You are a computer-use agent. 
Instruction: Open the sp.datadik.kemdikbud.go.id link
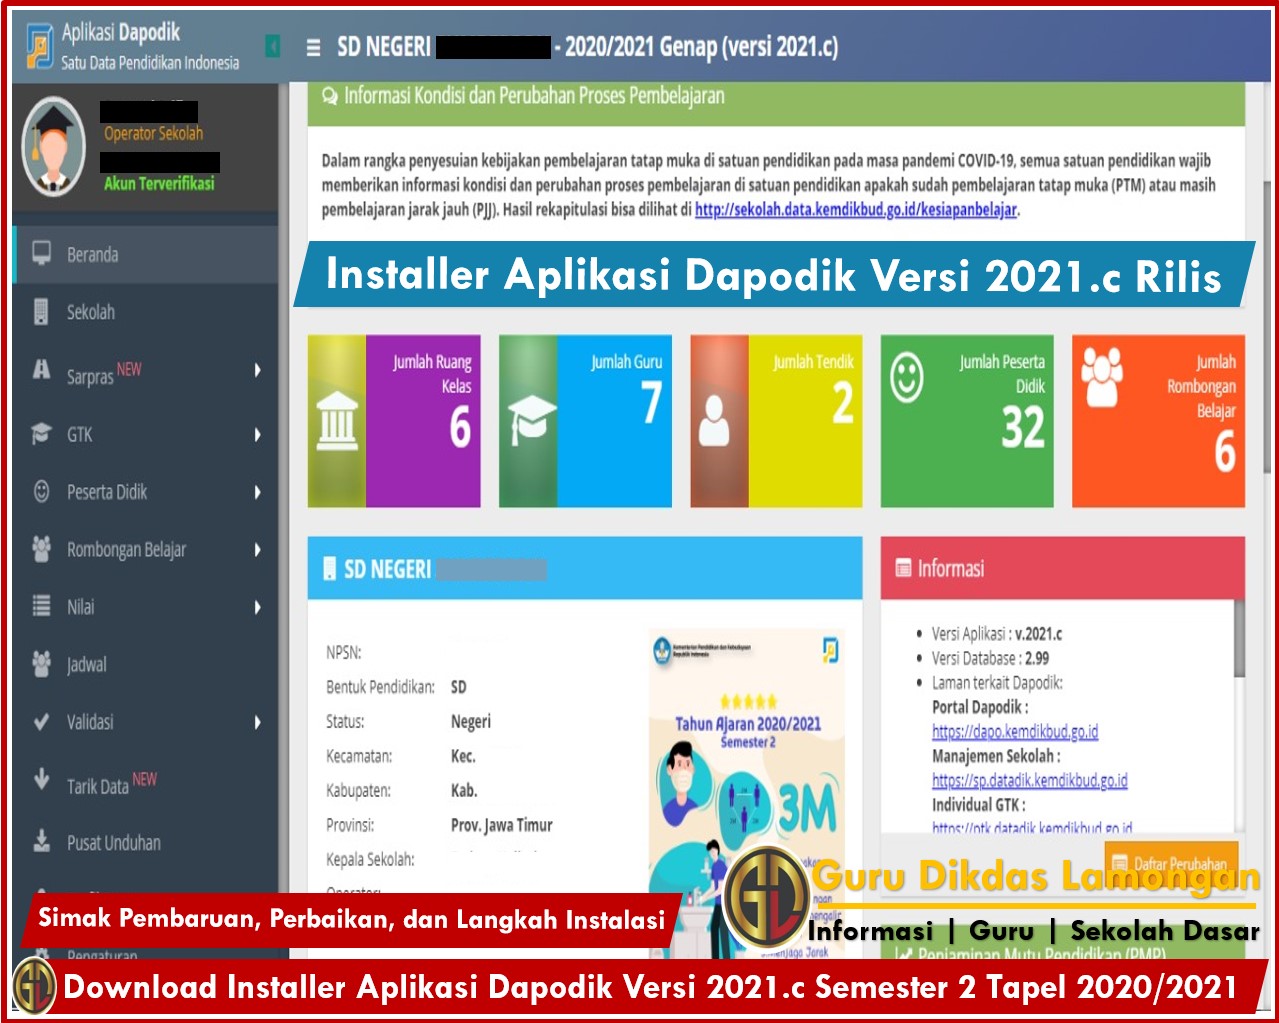coord(1030,780)
